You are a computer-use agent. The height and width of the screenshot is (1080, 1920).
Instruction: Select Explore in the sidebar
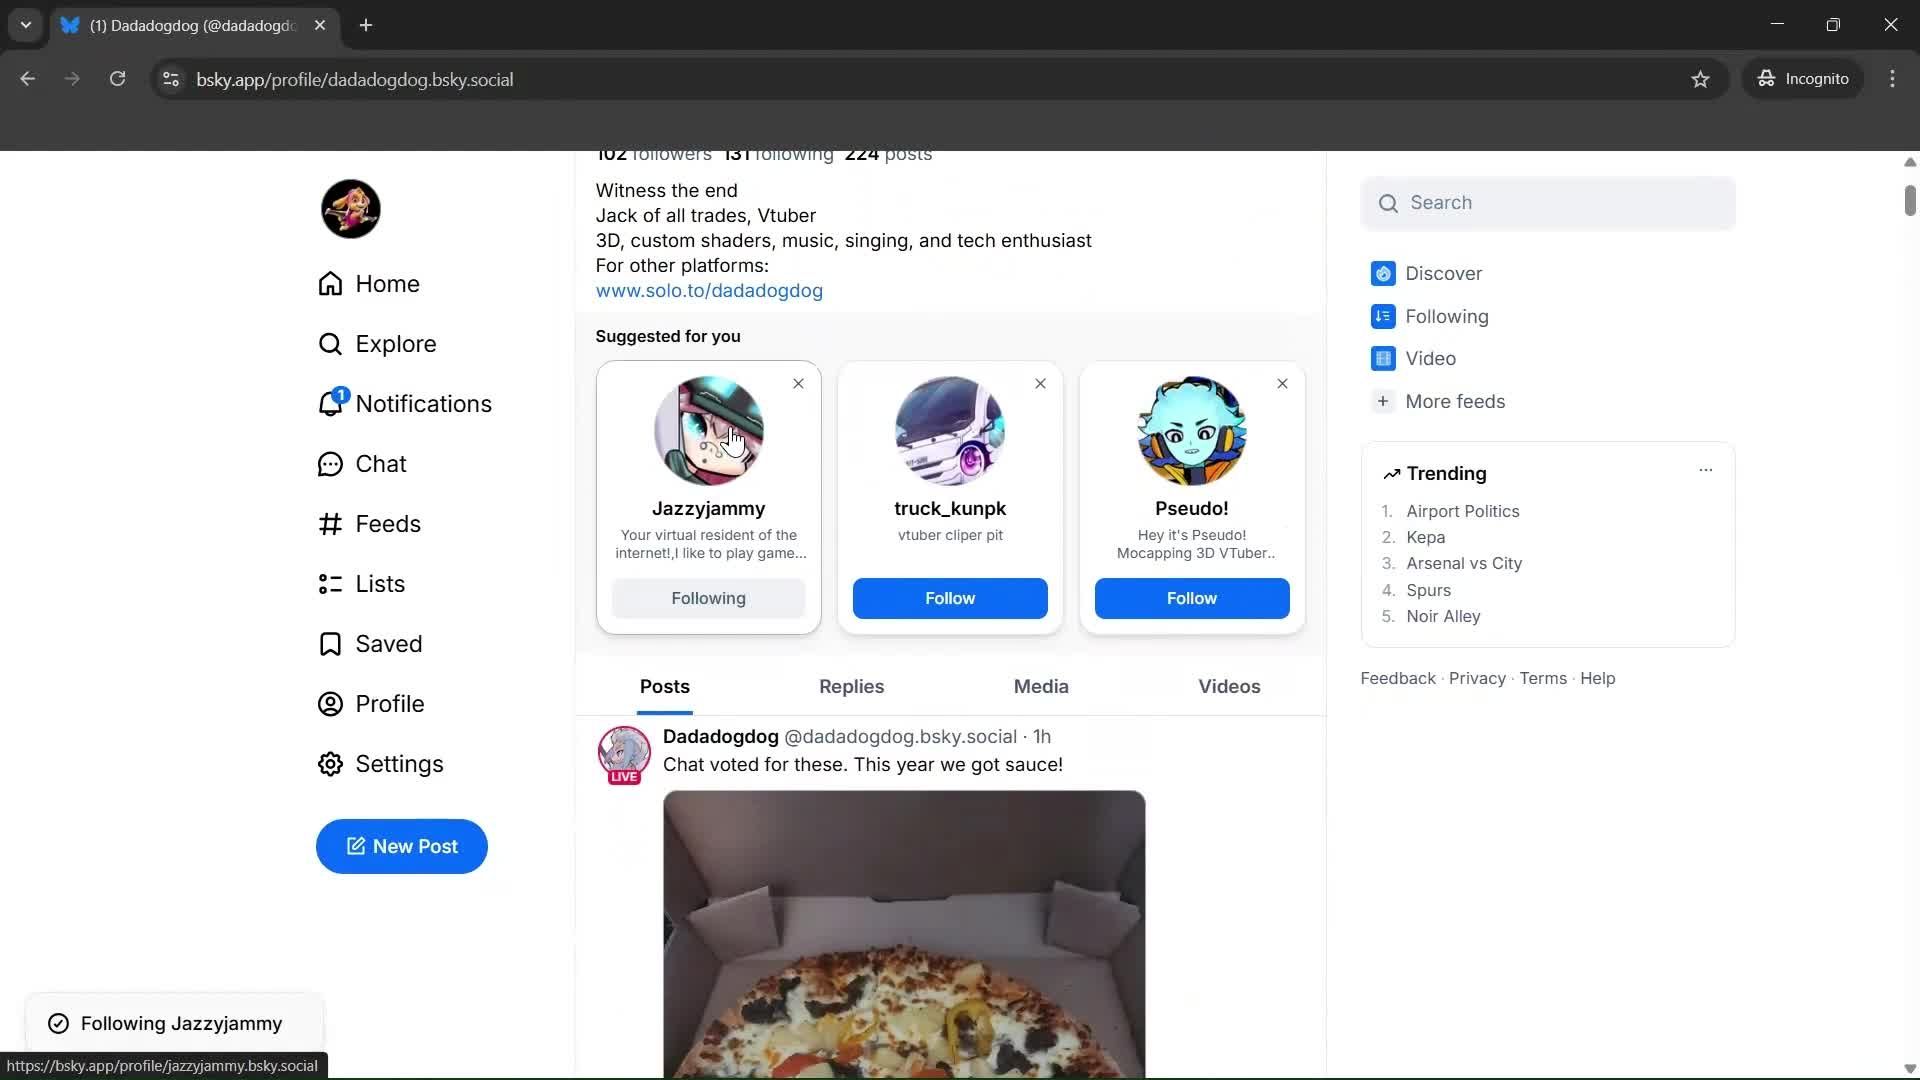tap(396, 343)
